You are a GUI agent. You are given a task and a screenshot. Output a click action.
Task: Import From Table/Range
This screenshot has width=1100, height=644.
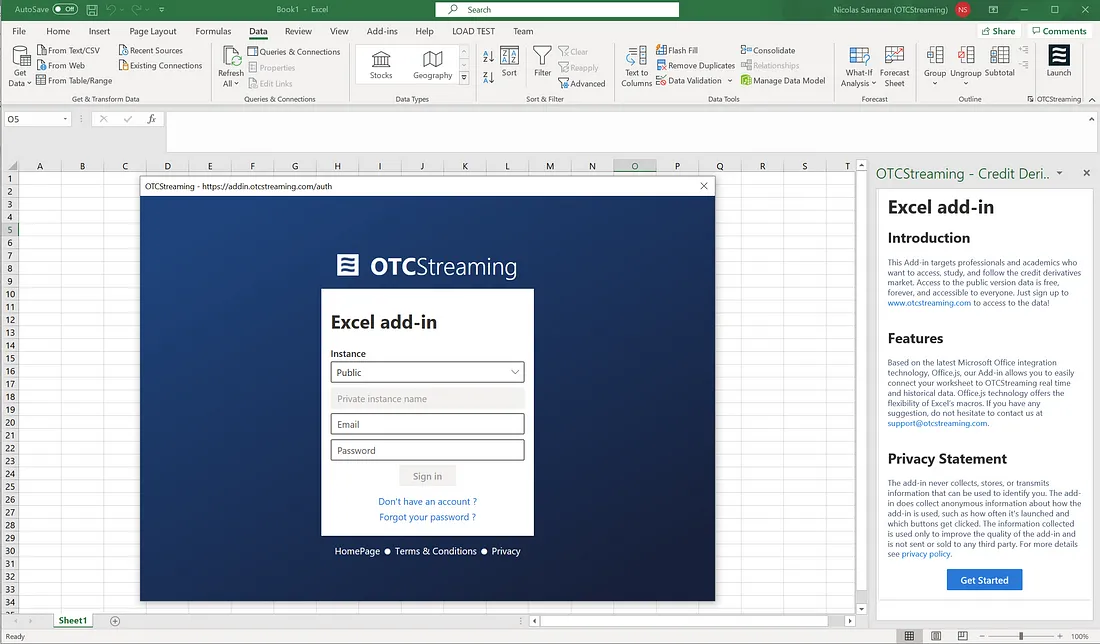pos(74,81)
